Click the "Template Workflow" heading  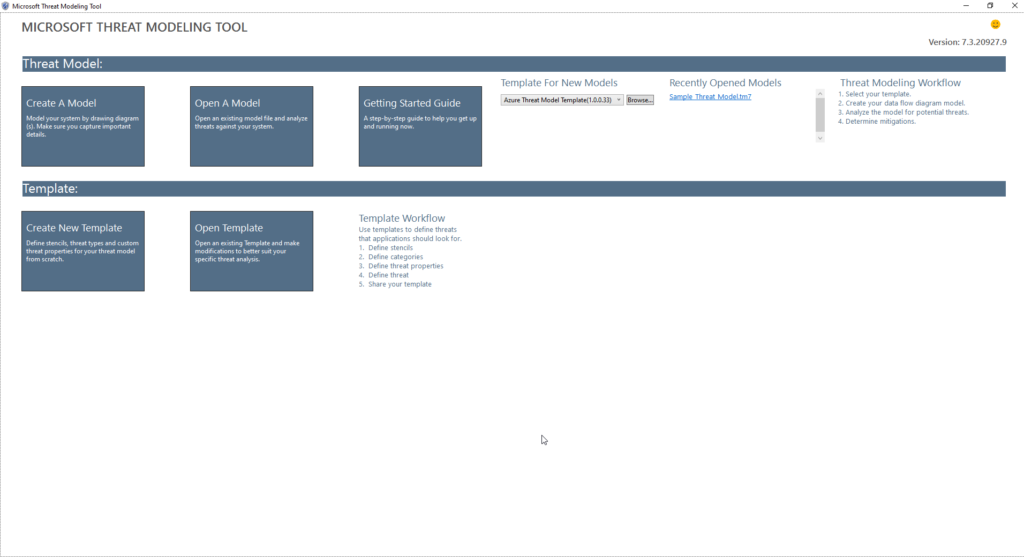(x=402, y=218)
